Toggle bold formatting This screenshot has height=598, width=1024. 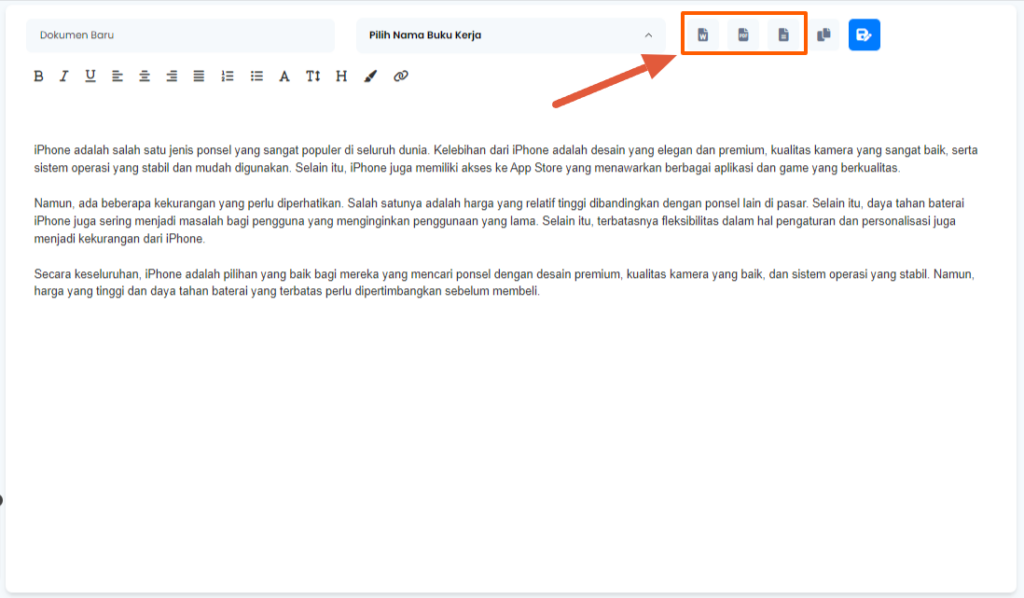coord(39,76)
